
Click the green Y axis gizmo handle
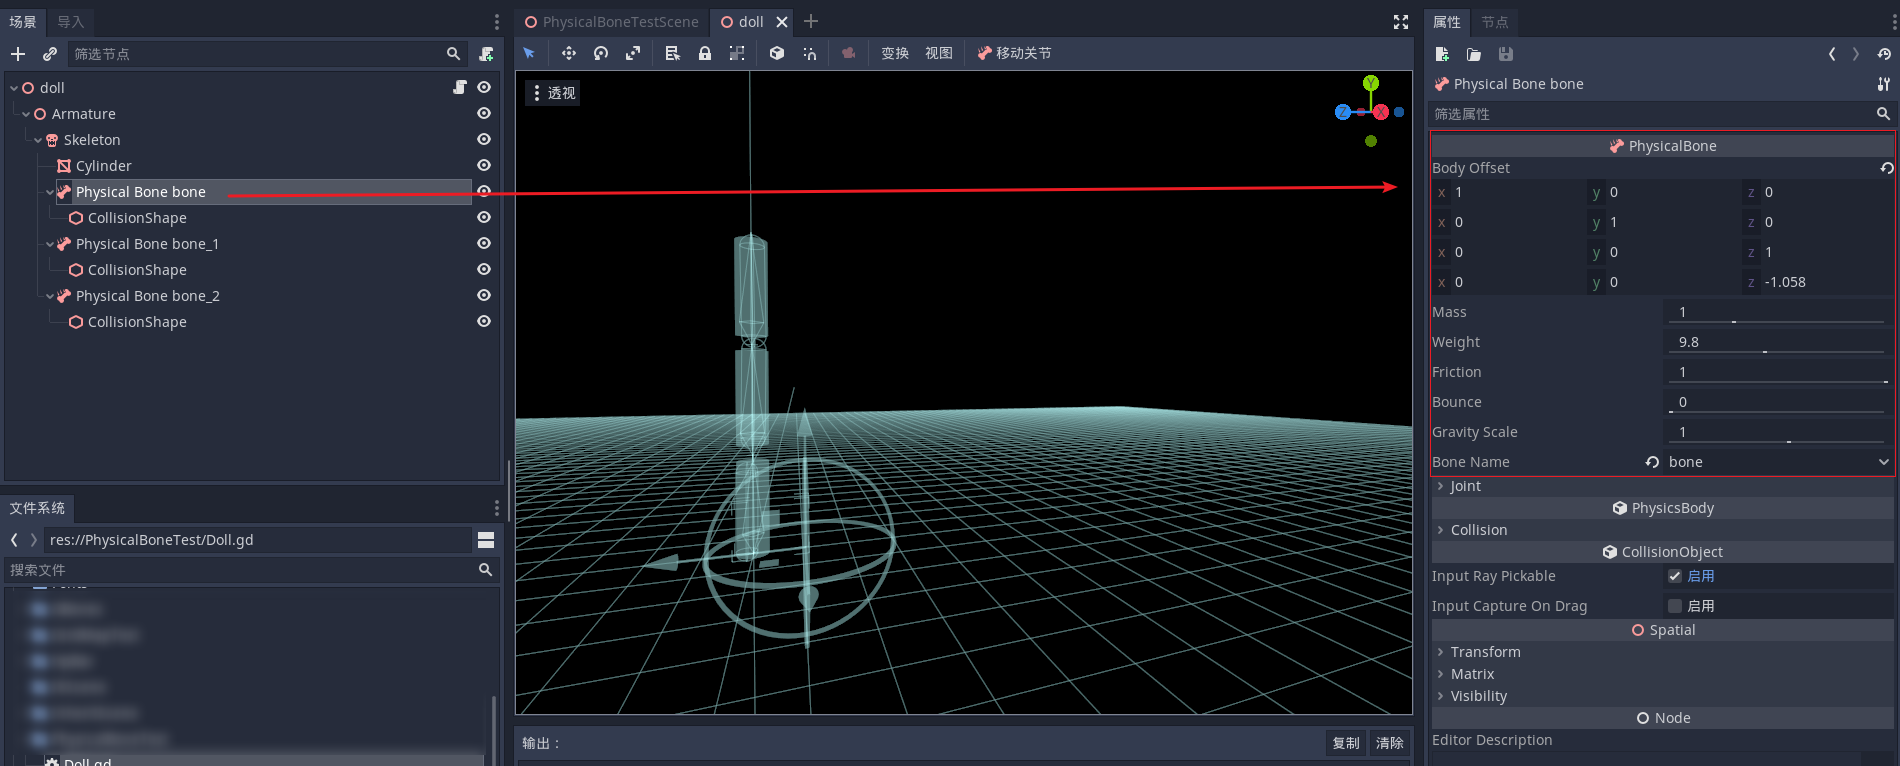click(1371, 83)
